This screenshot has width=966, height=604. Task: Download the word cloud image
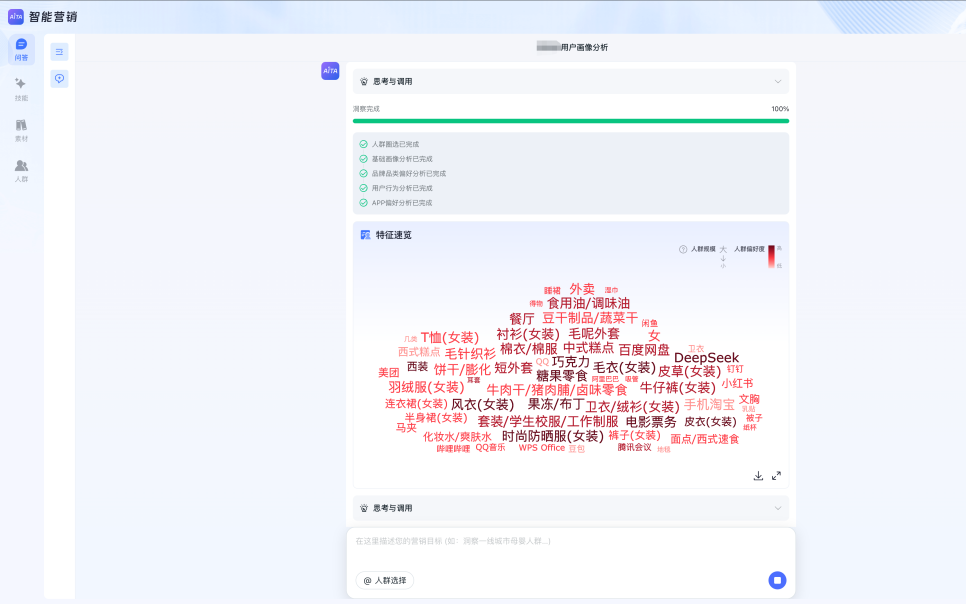(x=758, y=476)
